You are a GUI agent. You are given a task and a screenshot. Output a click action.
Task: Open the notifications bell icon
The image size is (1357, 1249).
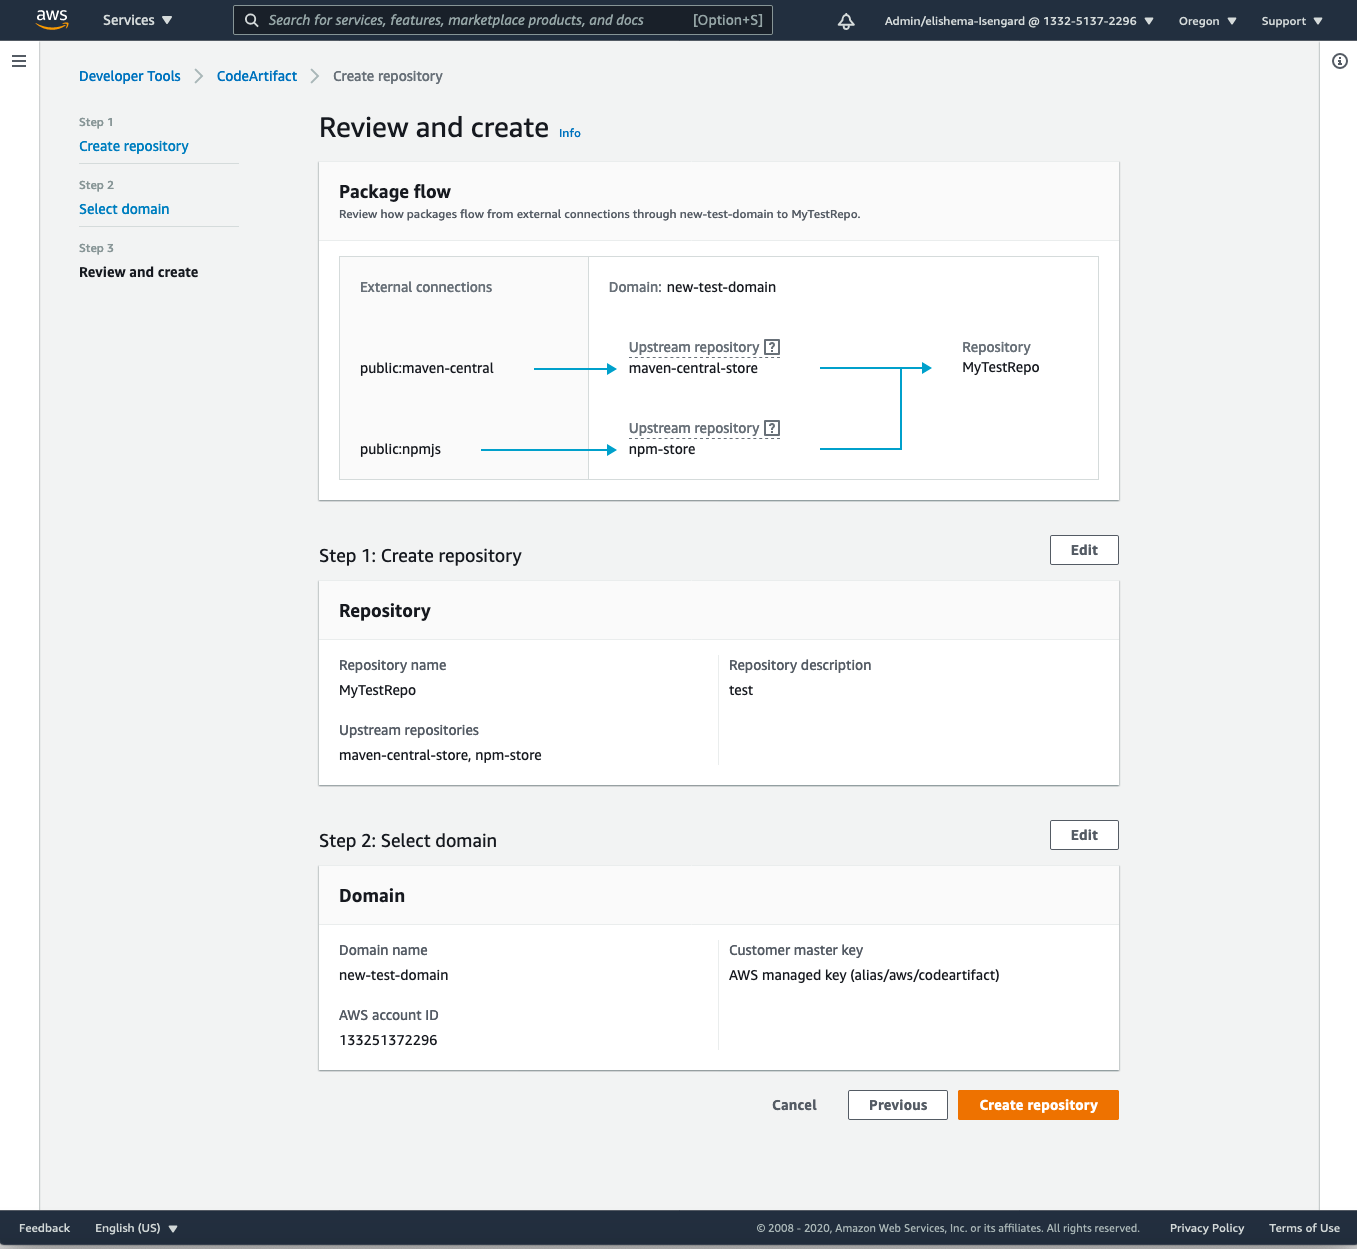click(846, 21)
